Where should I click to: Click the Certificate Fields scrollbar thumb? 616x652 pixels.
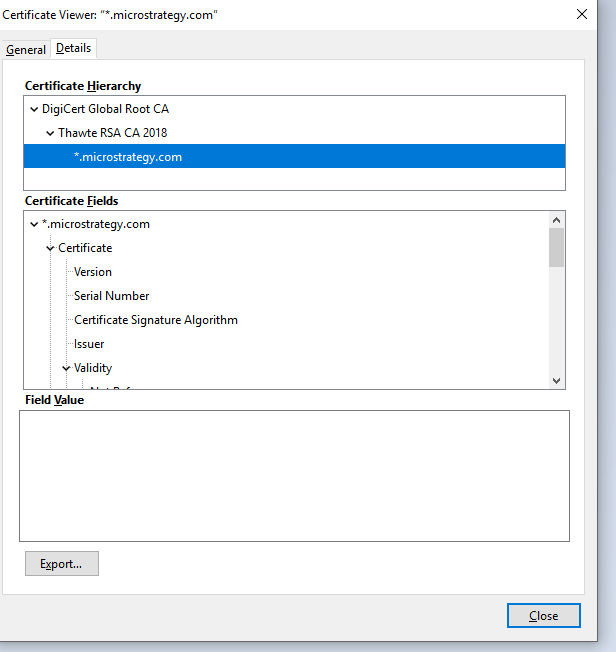[557, 247]
